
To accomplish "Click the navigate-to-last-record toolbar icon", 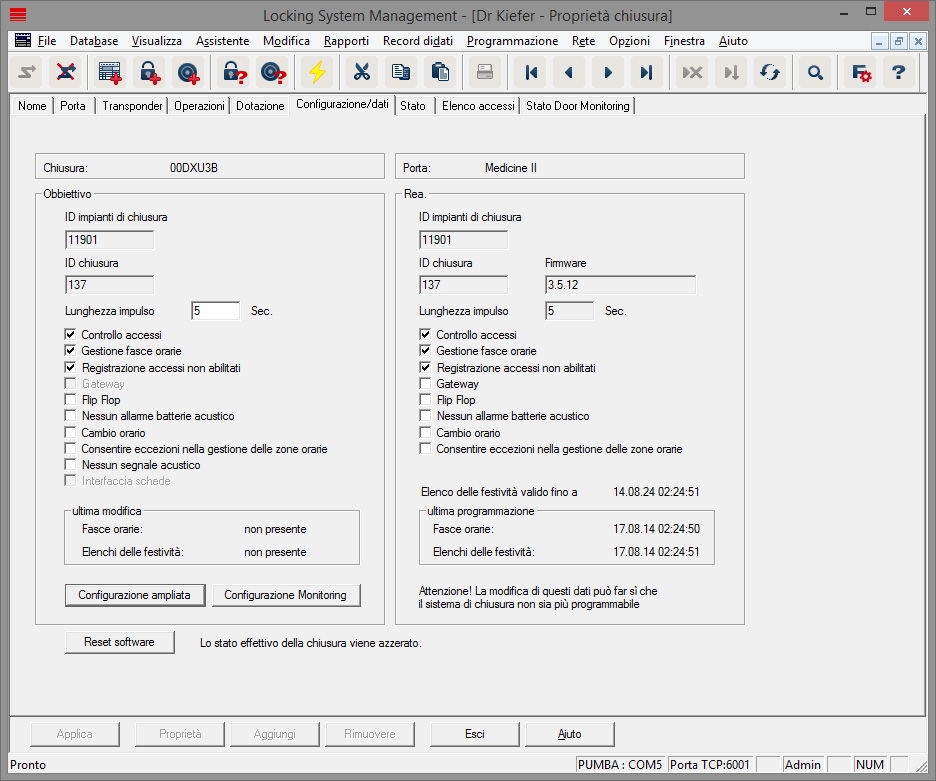I will click(x=647, y=72).
